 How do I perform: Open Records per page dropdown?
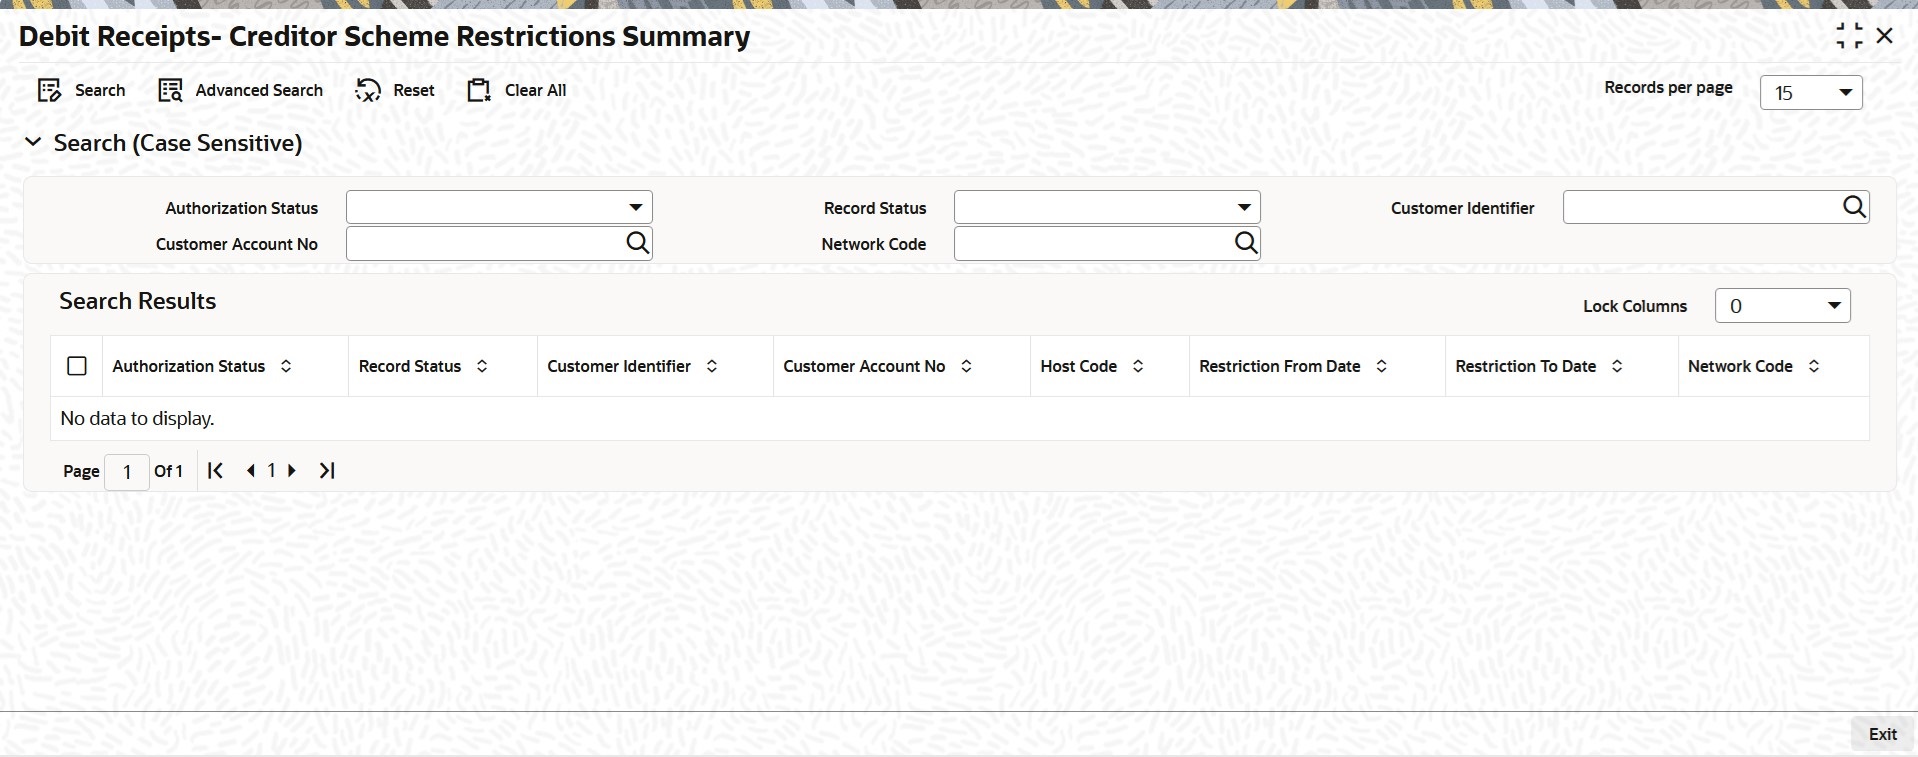coord(1811,93)
